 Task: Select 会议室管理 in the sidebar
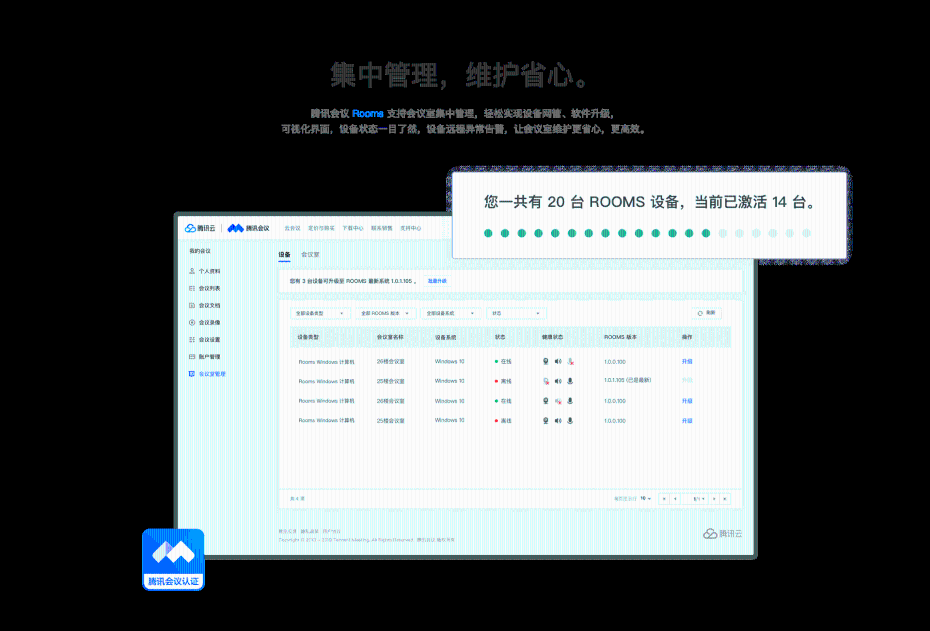207,374
